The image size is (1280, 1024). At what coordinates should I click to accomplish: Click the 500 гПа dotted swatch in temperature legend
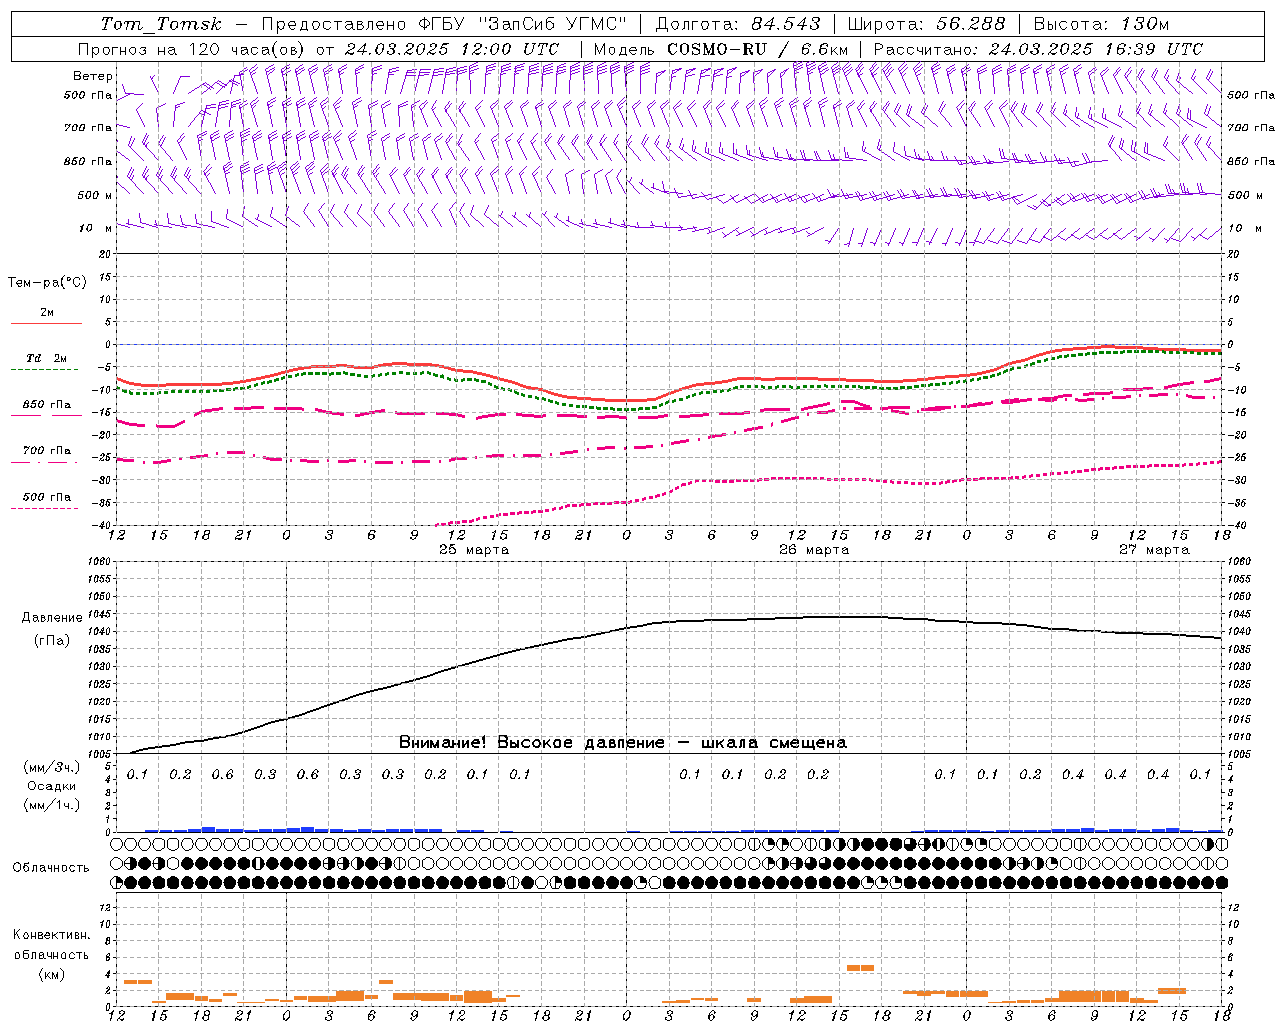tap(46, 508)
